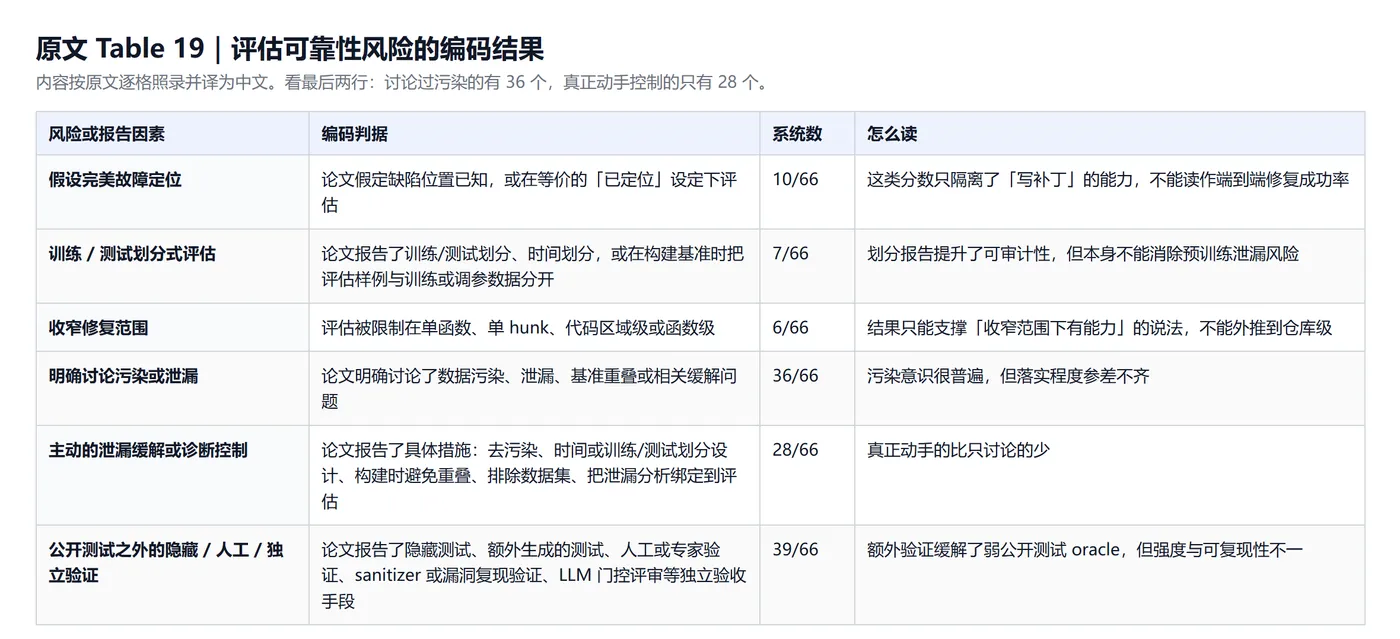
Task: Click the note '污染意识很普遍，但落实程度参差不齐'
Action: click(1008, 376)
